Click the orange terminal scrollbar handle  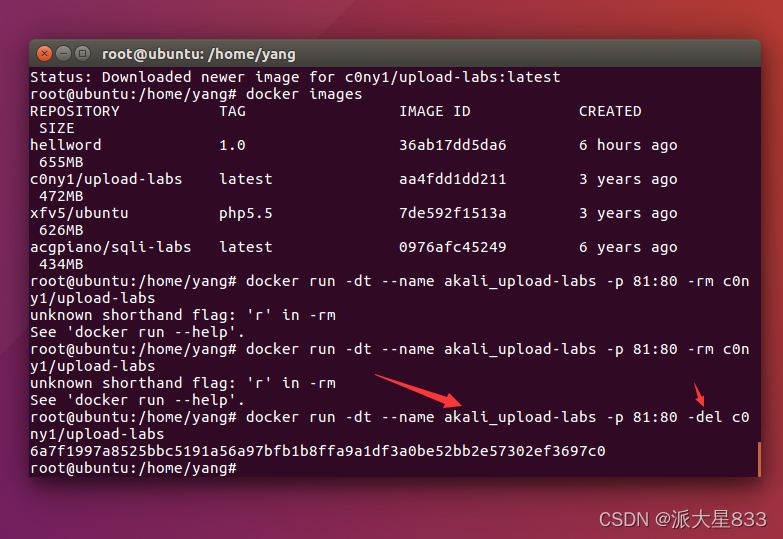[759, 459]
